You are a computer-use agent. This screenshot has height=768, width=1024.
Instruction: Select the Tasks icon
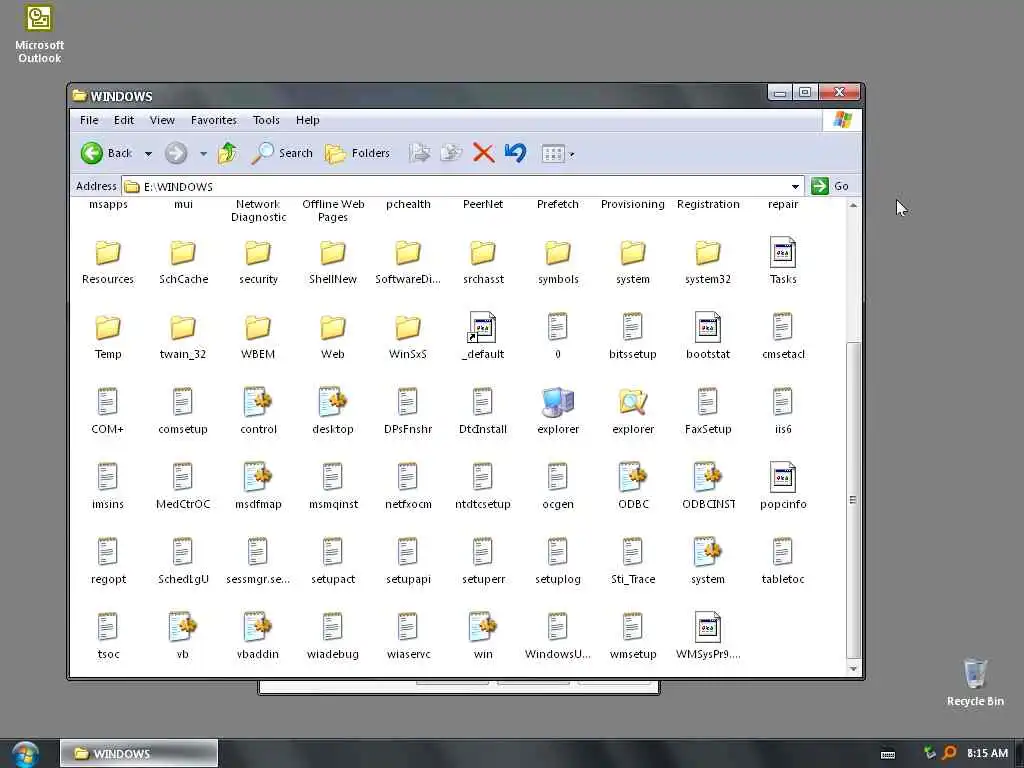(783, 261)
